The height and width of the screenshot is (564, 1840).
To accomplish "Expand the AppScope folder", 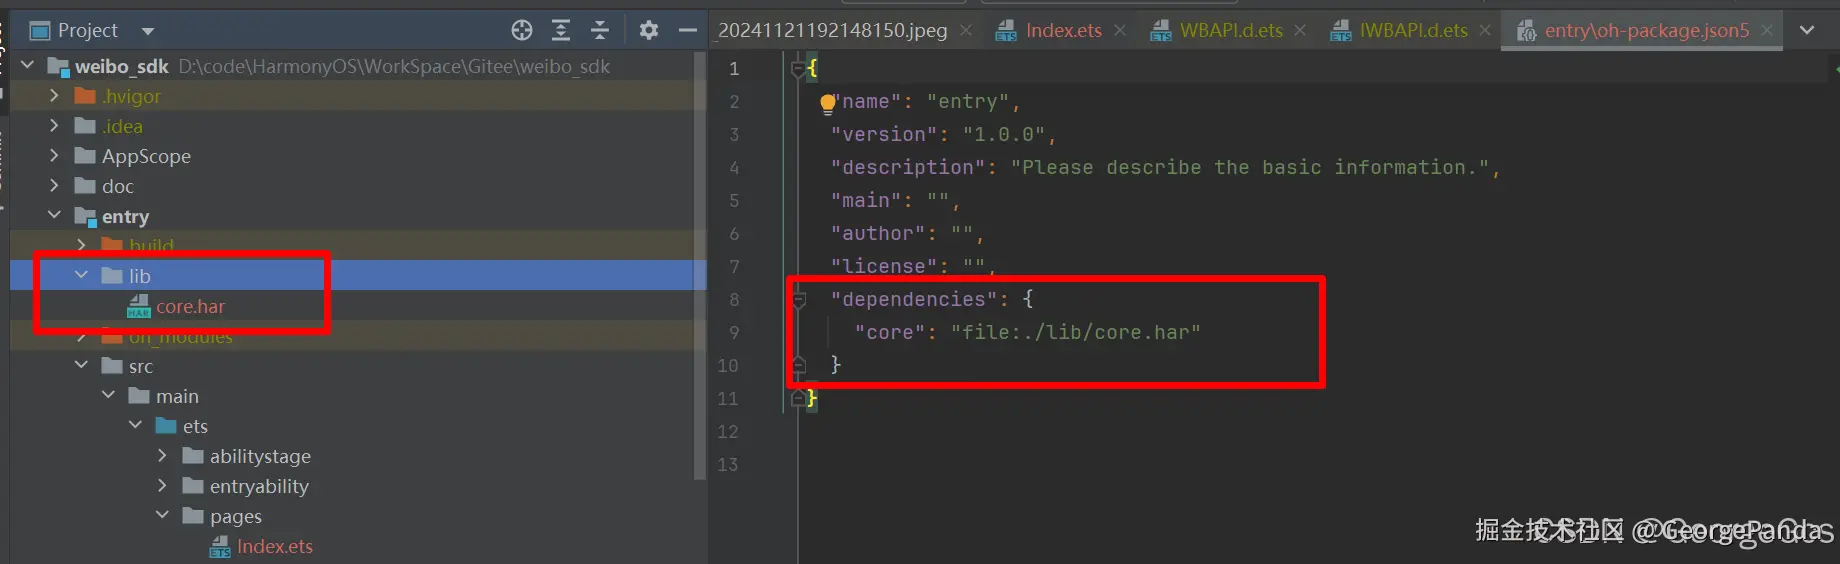I will (x=54, y=155).
